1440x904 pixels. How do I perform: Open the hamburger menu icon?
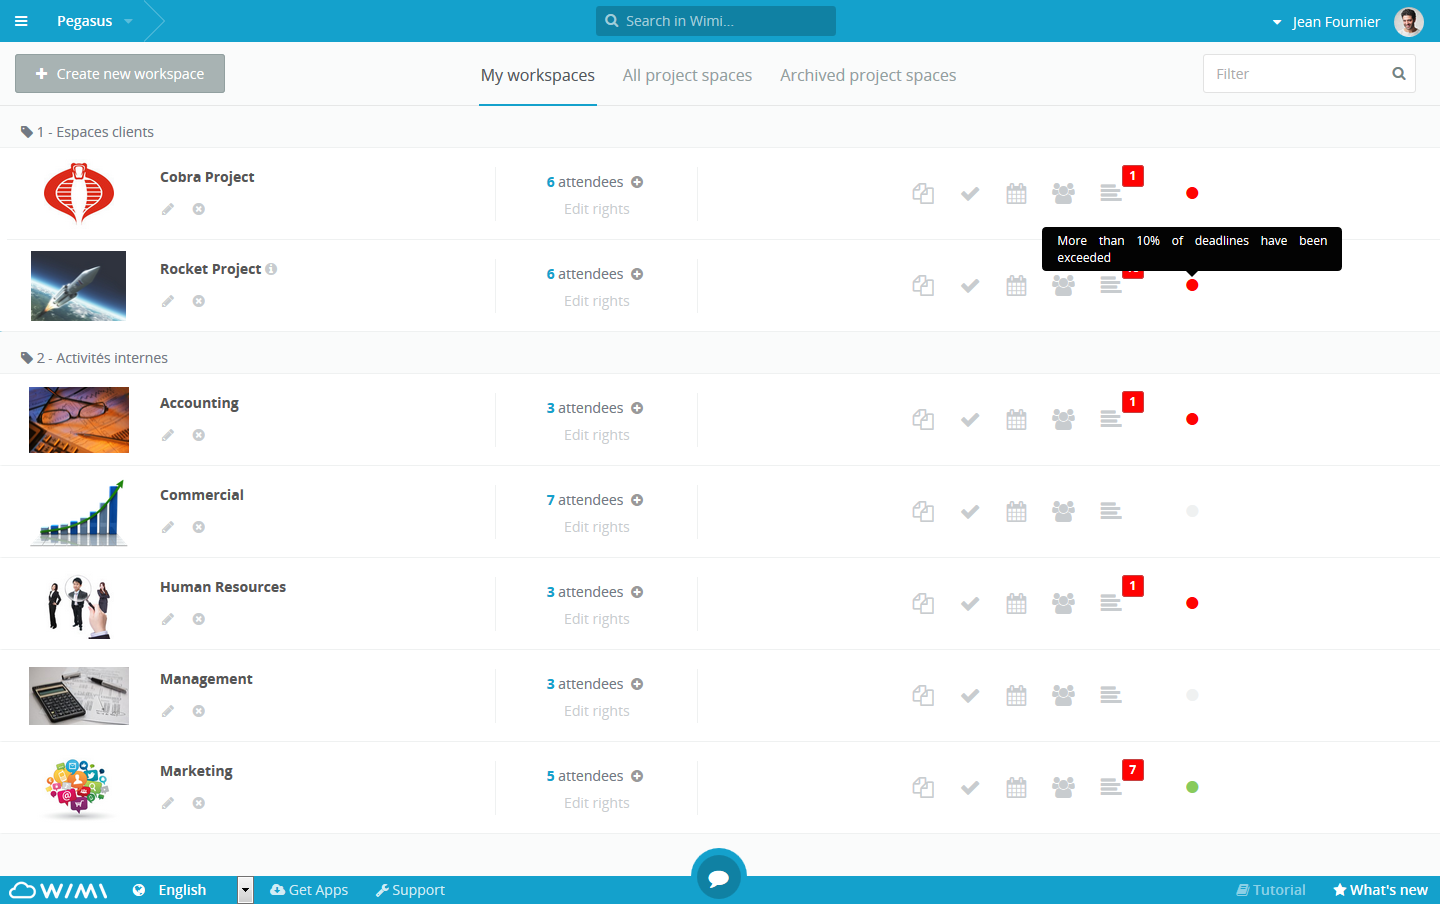(21, 21)
